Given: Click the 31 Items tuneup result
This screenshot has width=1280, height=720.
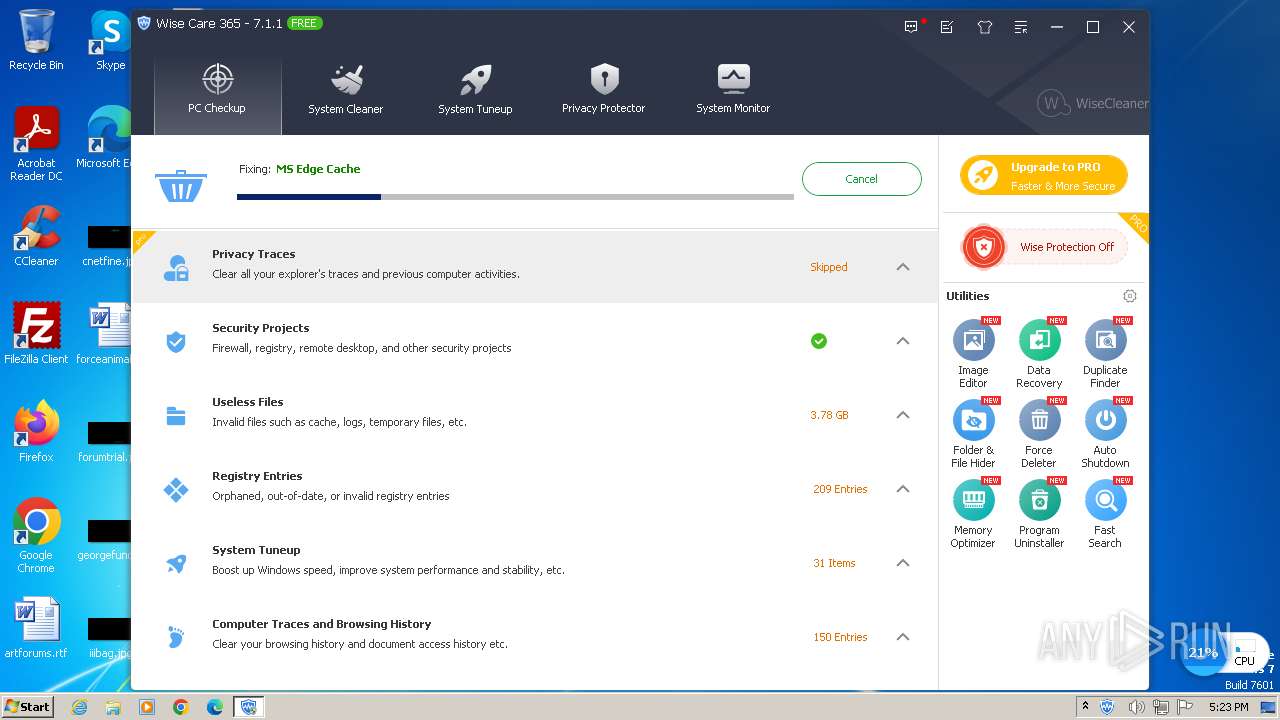Looking at the screenshot, I should coord(834,563).
